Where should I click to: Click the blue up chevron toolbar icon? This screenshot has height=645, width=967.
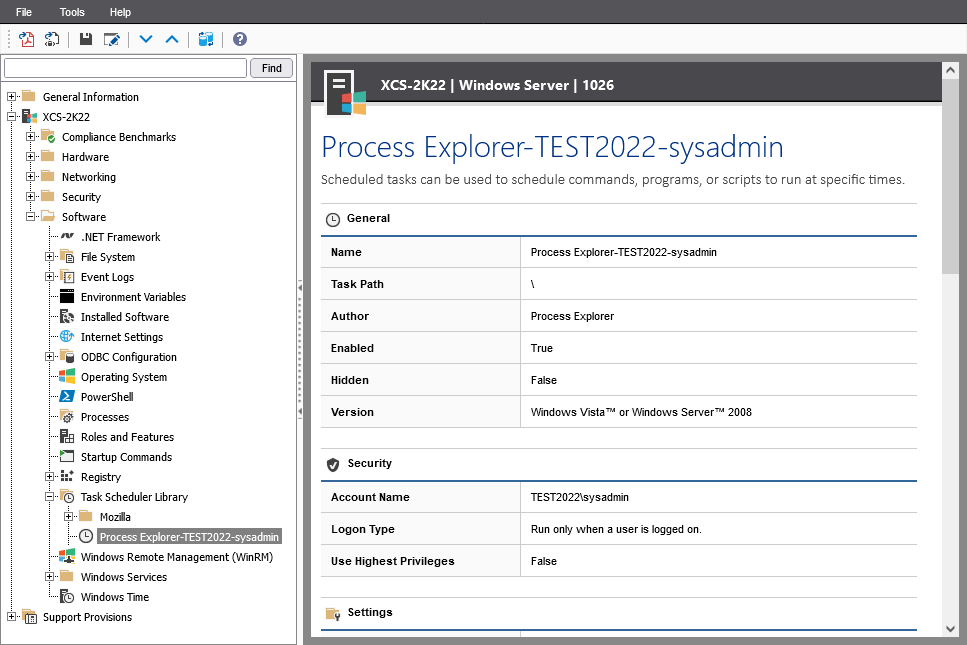[172, 39]
